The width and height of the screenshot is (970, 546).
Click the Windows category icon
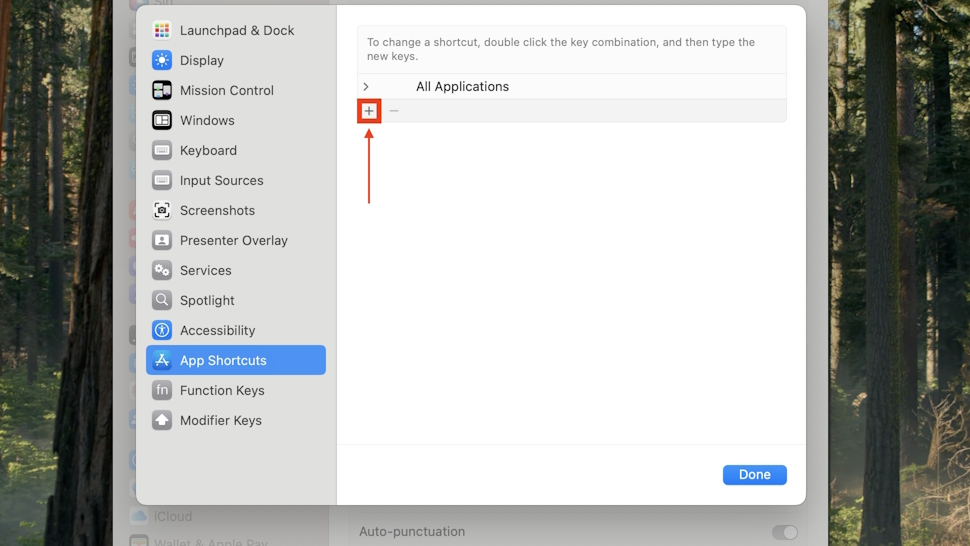pyautogui.click(x=162, y=120)
